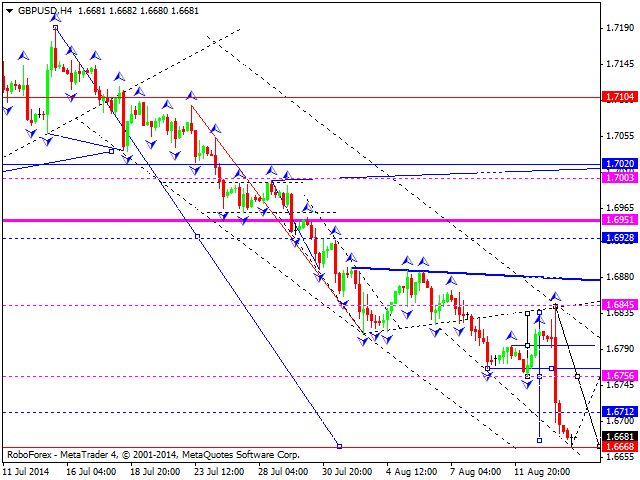
Task: Select the trendline anchor square on the 1.6928 line
Action: (x=198, y=236)
